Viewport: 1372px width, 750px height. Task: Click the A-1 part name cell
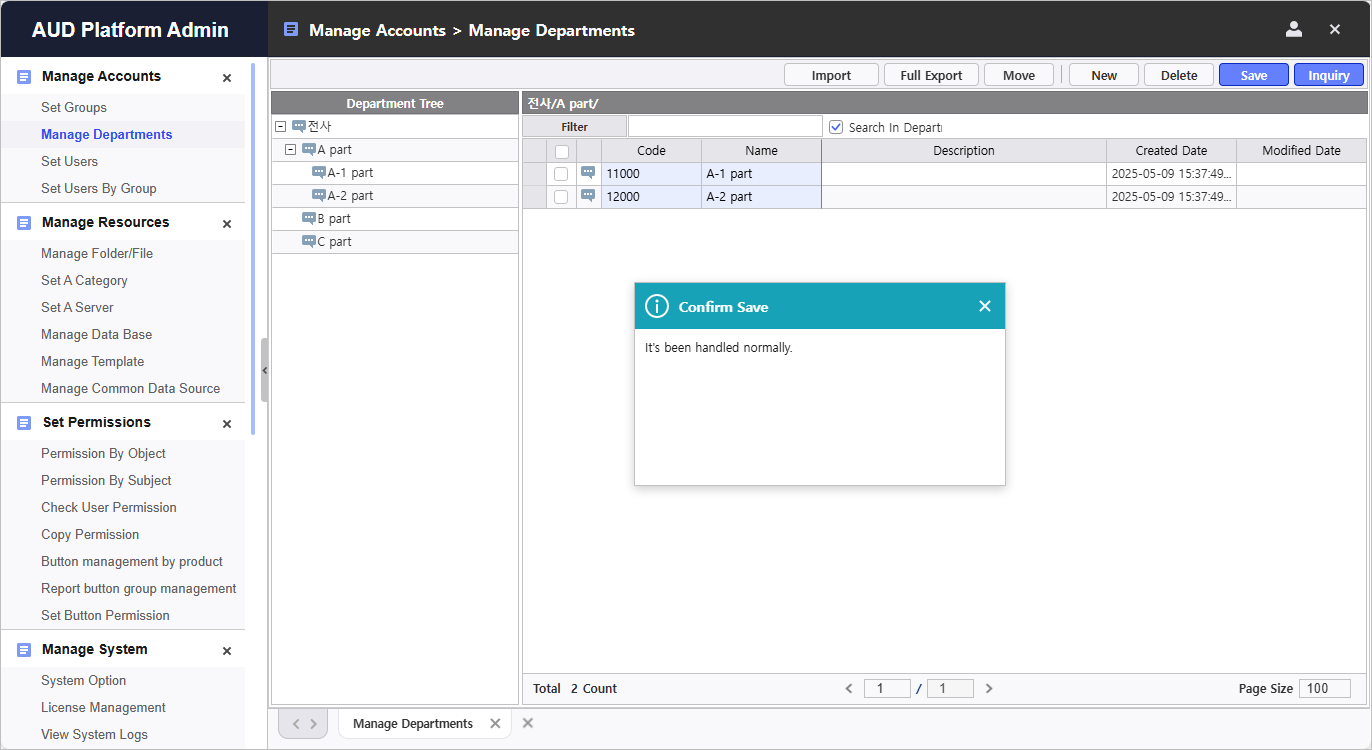[761, 174]
